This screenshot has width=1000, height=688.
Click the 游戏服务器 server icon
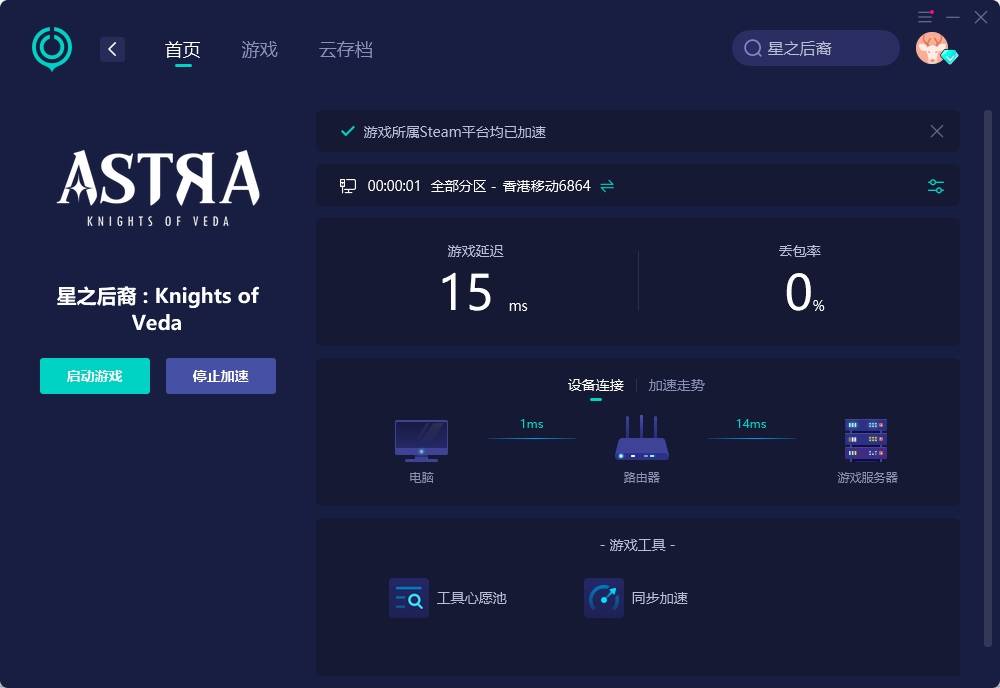[x=865, y=439]
